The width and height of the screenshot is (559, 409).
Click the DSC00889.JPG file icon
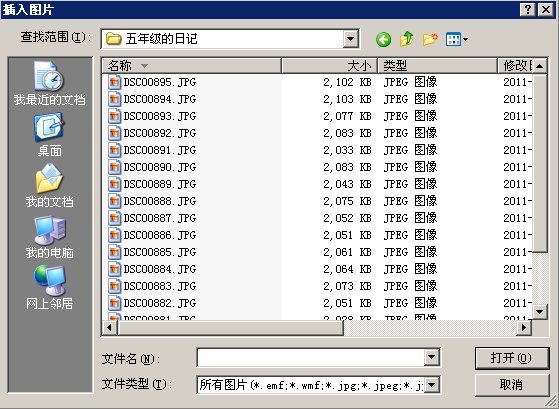pyautogui.click(x=114, y=184)
